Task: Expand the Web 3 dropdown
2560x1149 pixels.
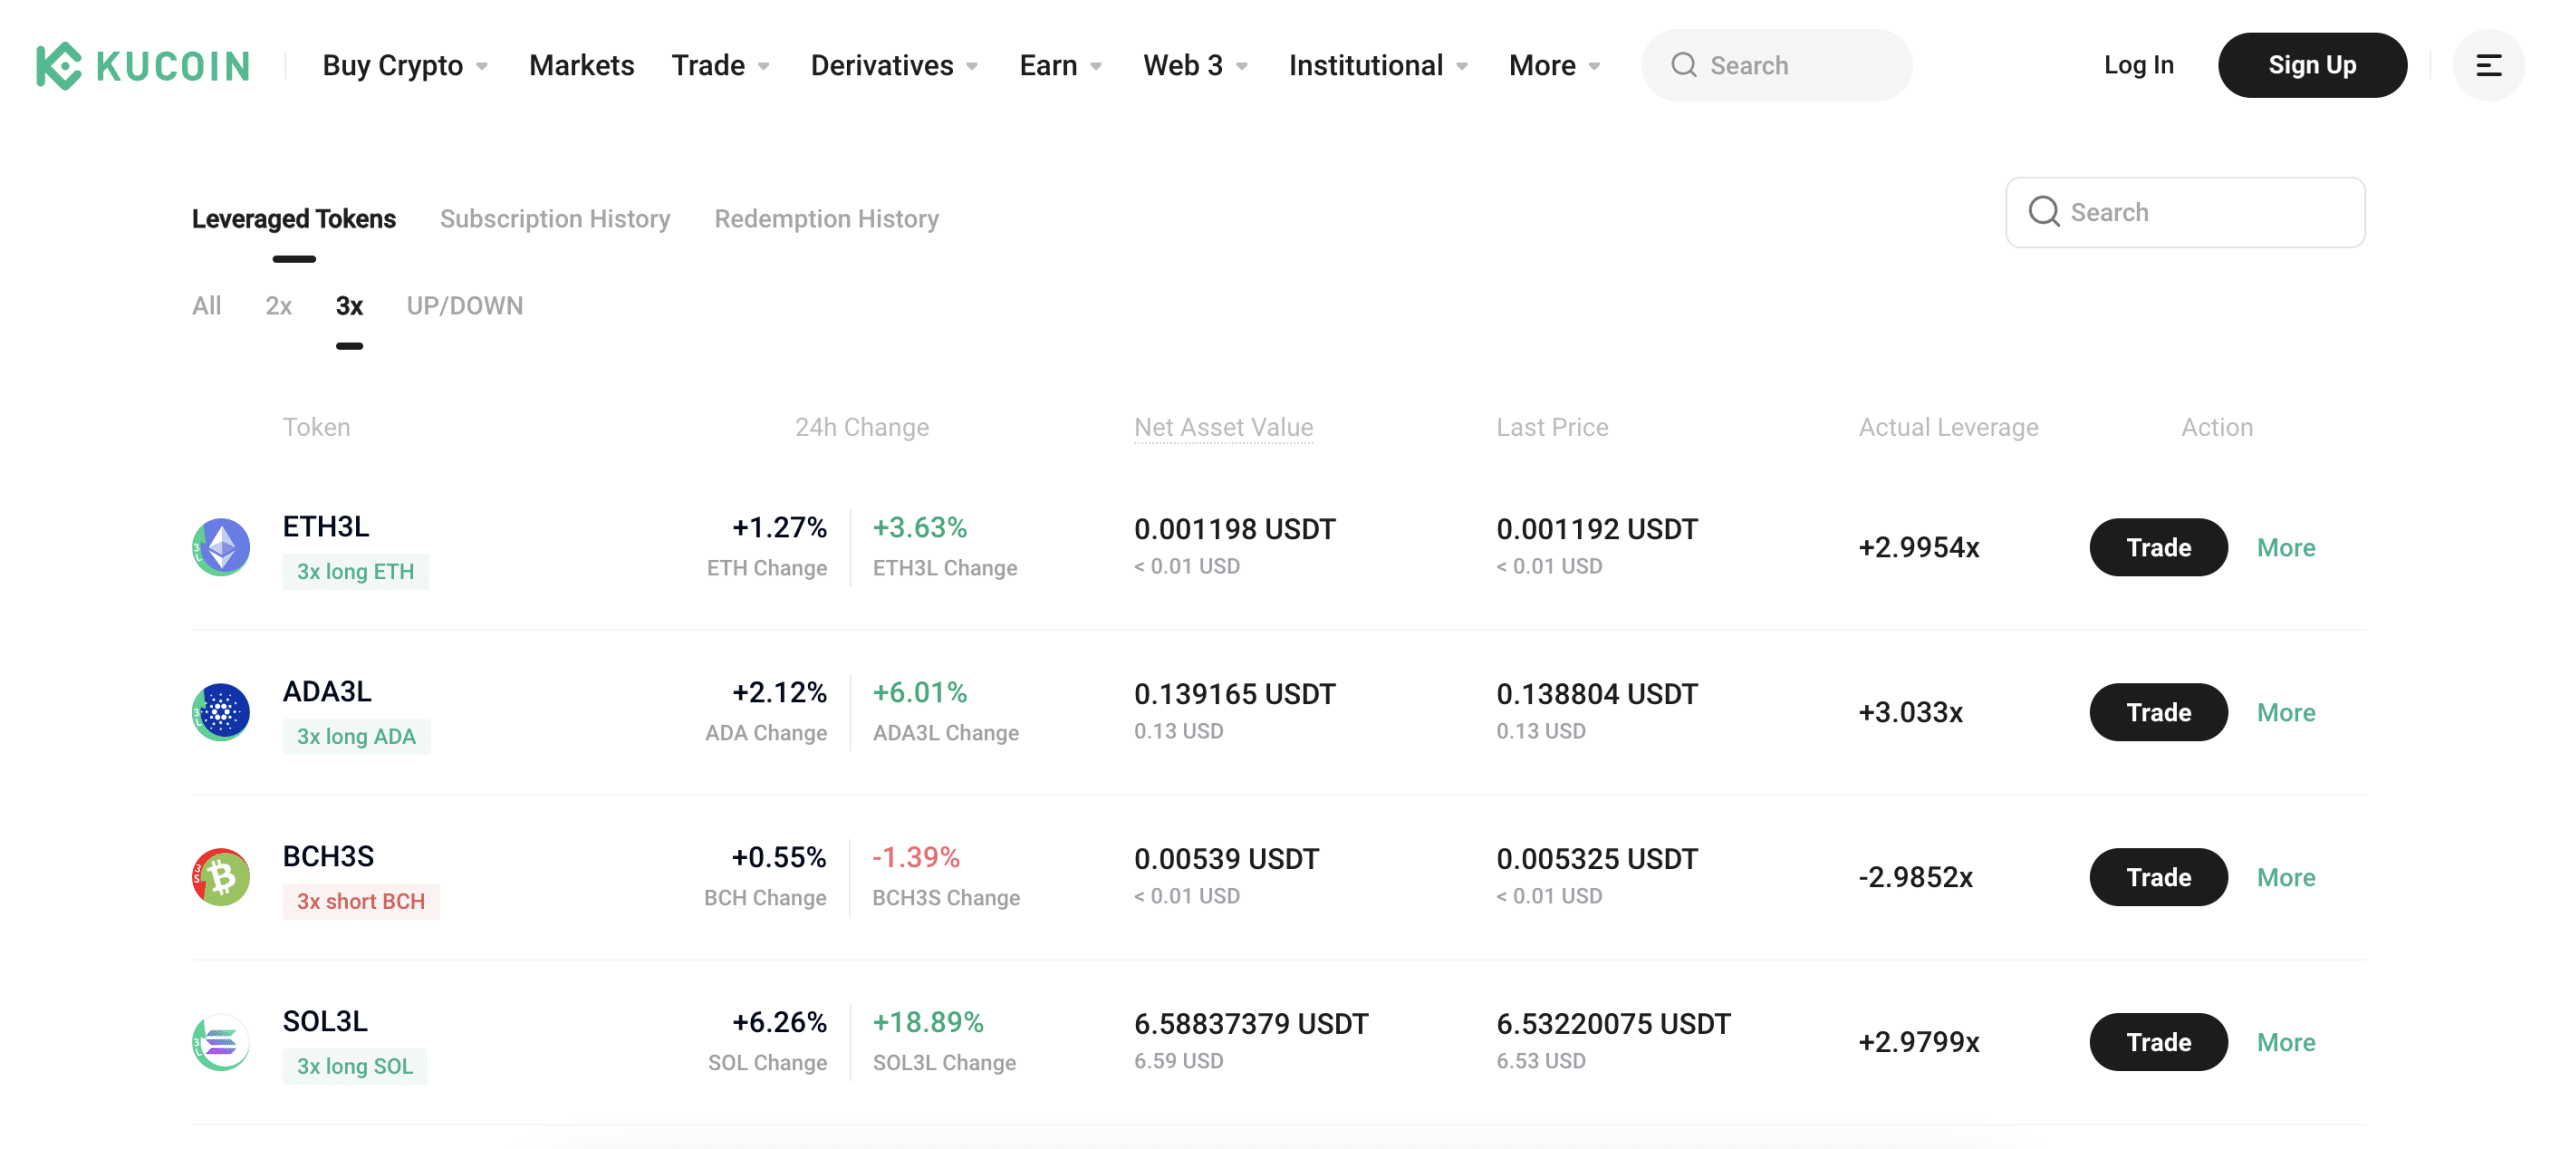Action: coord(1195,66)
